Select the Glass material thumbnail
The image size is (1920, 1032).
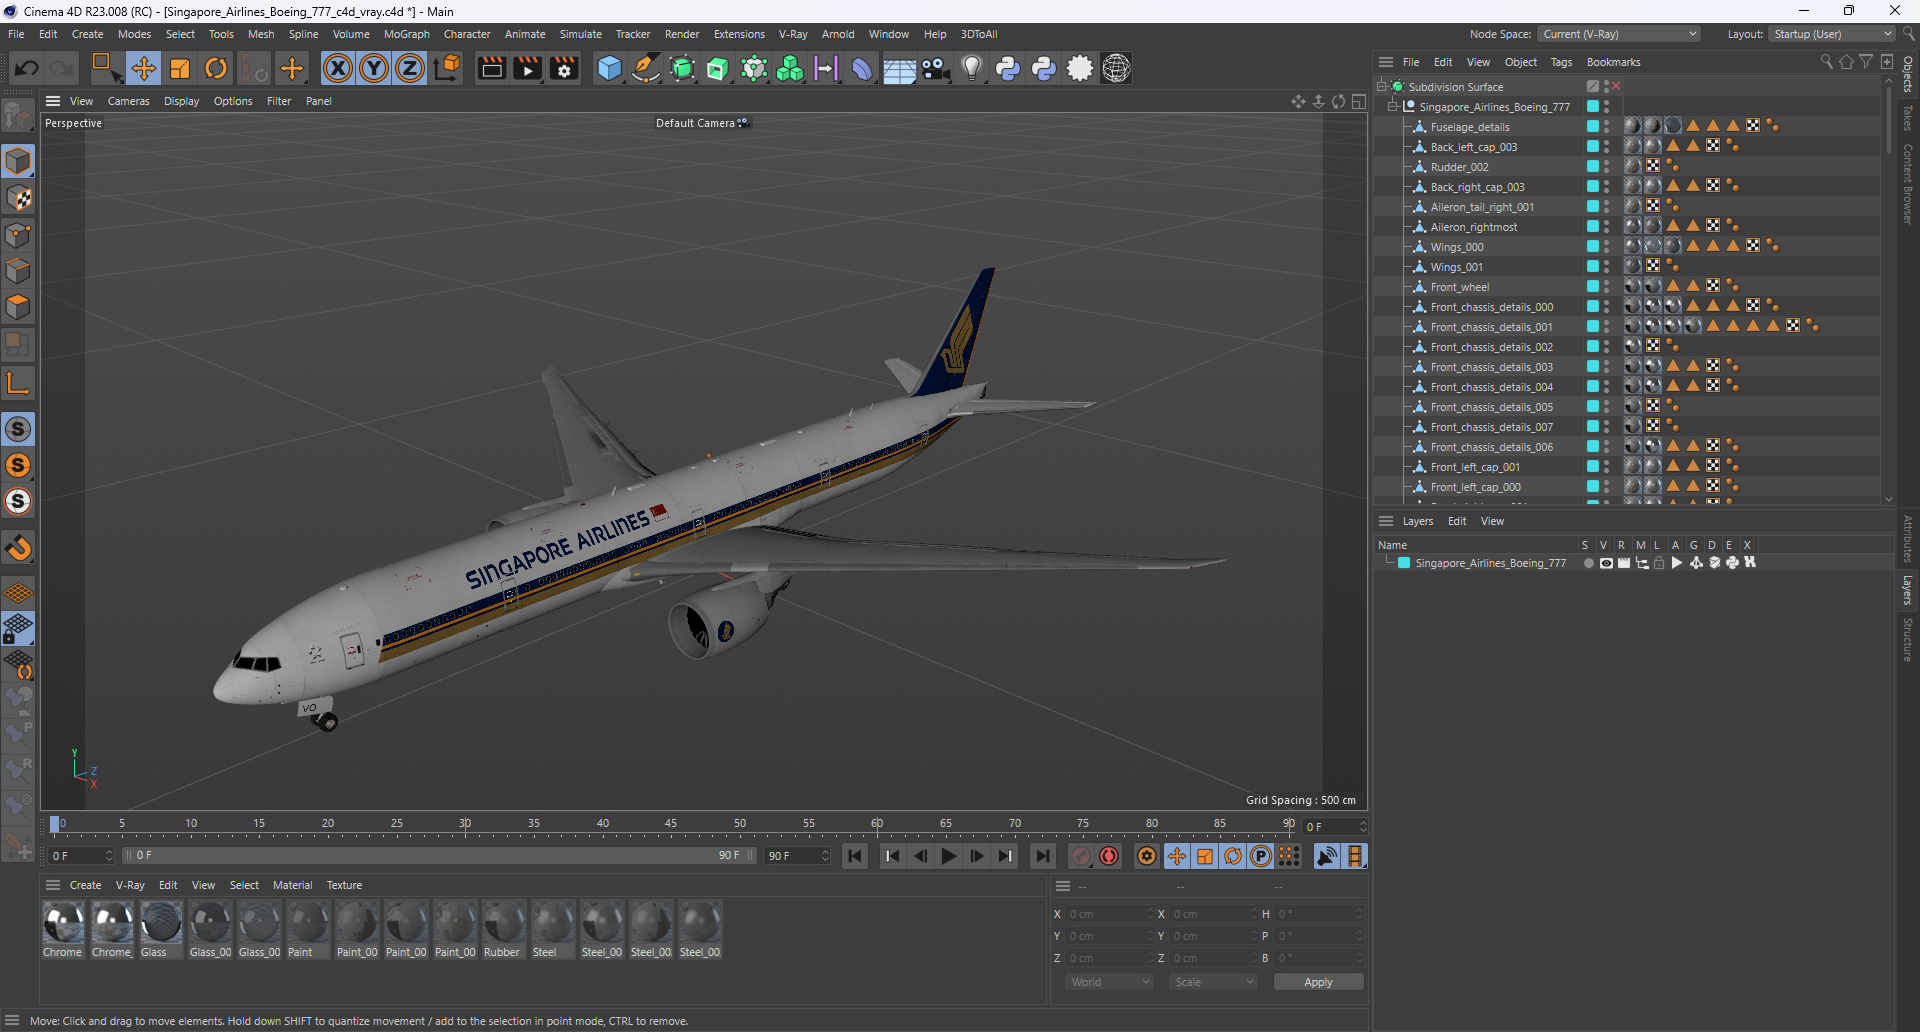click(161, 923)
